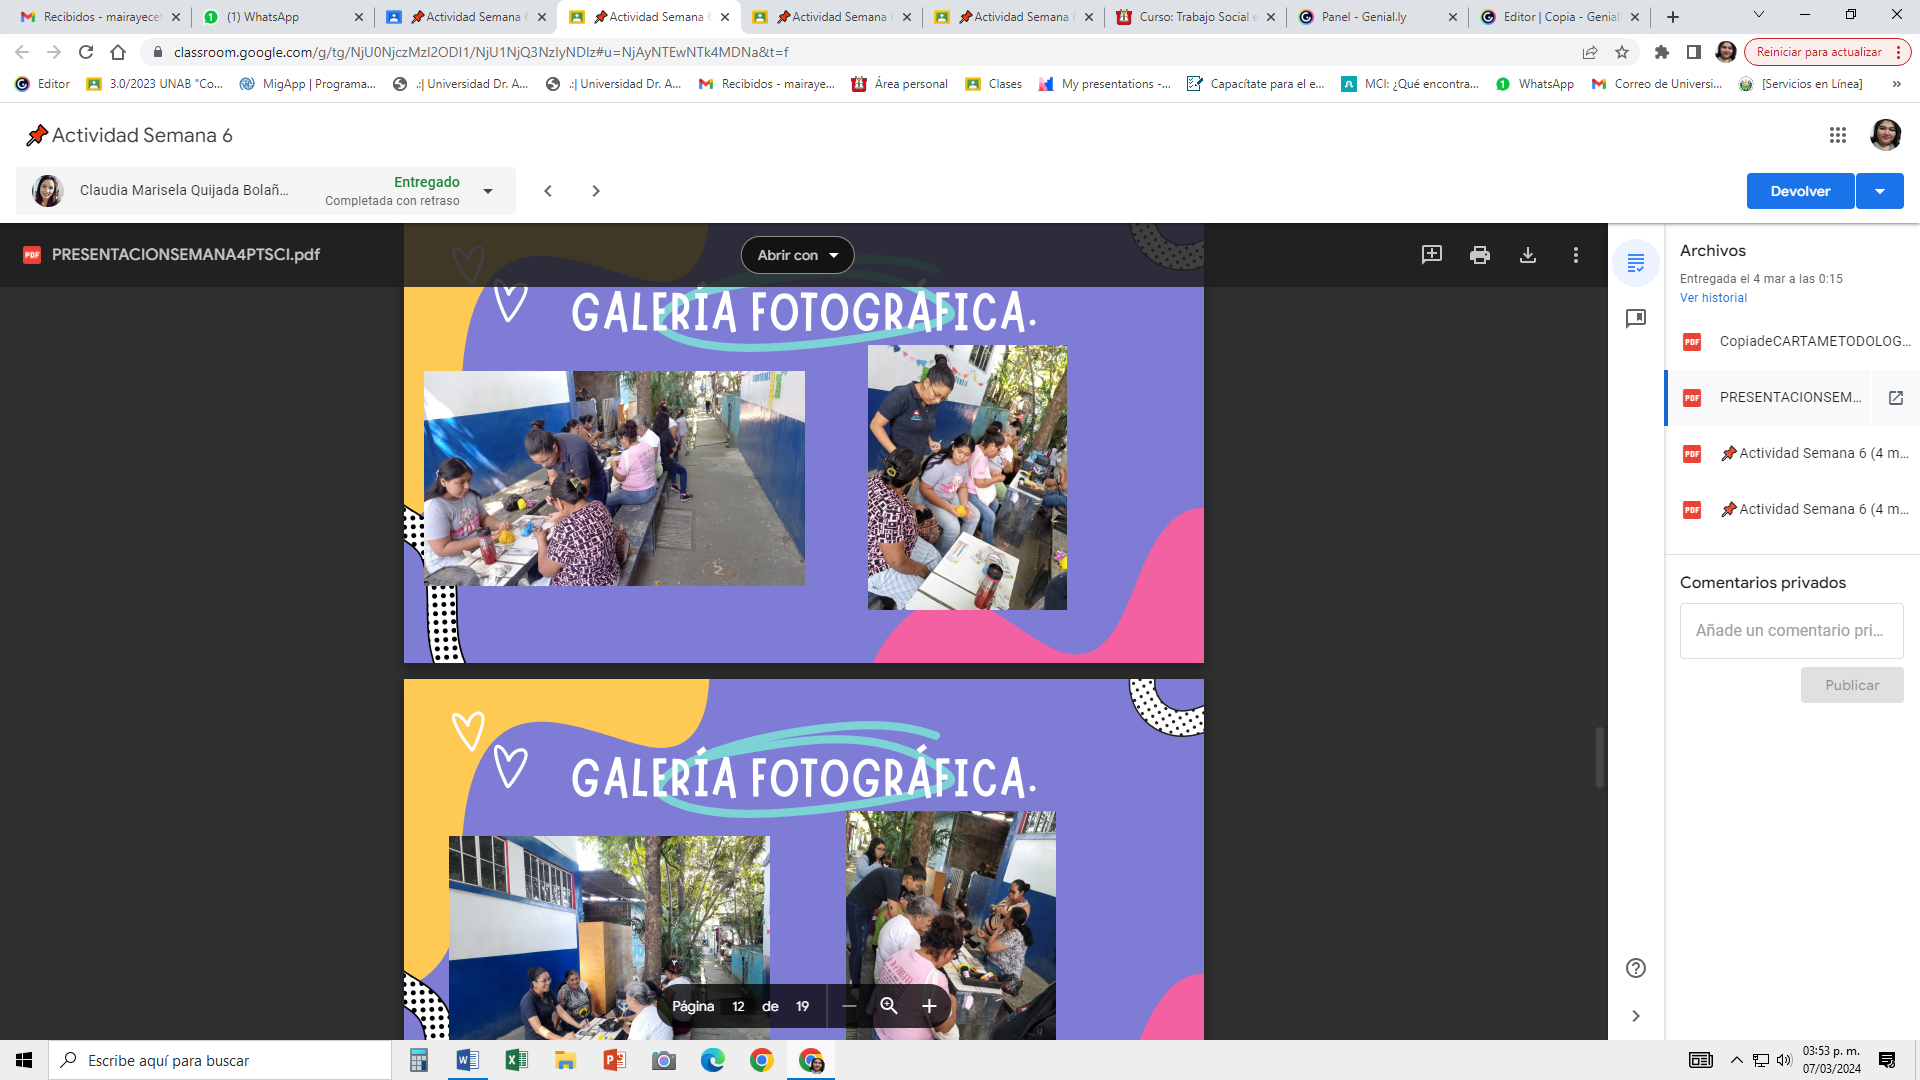1920x1080 pixels.
Task: Click the private comment input field
Action: point(1790,631)
